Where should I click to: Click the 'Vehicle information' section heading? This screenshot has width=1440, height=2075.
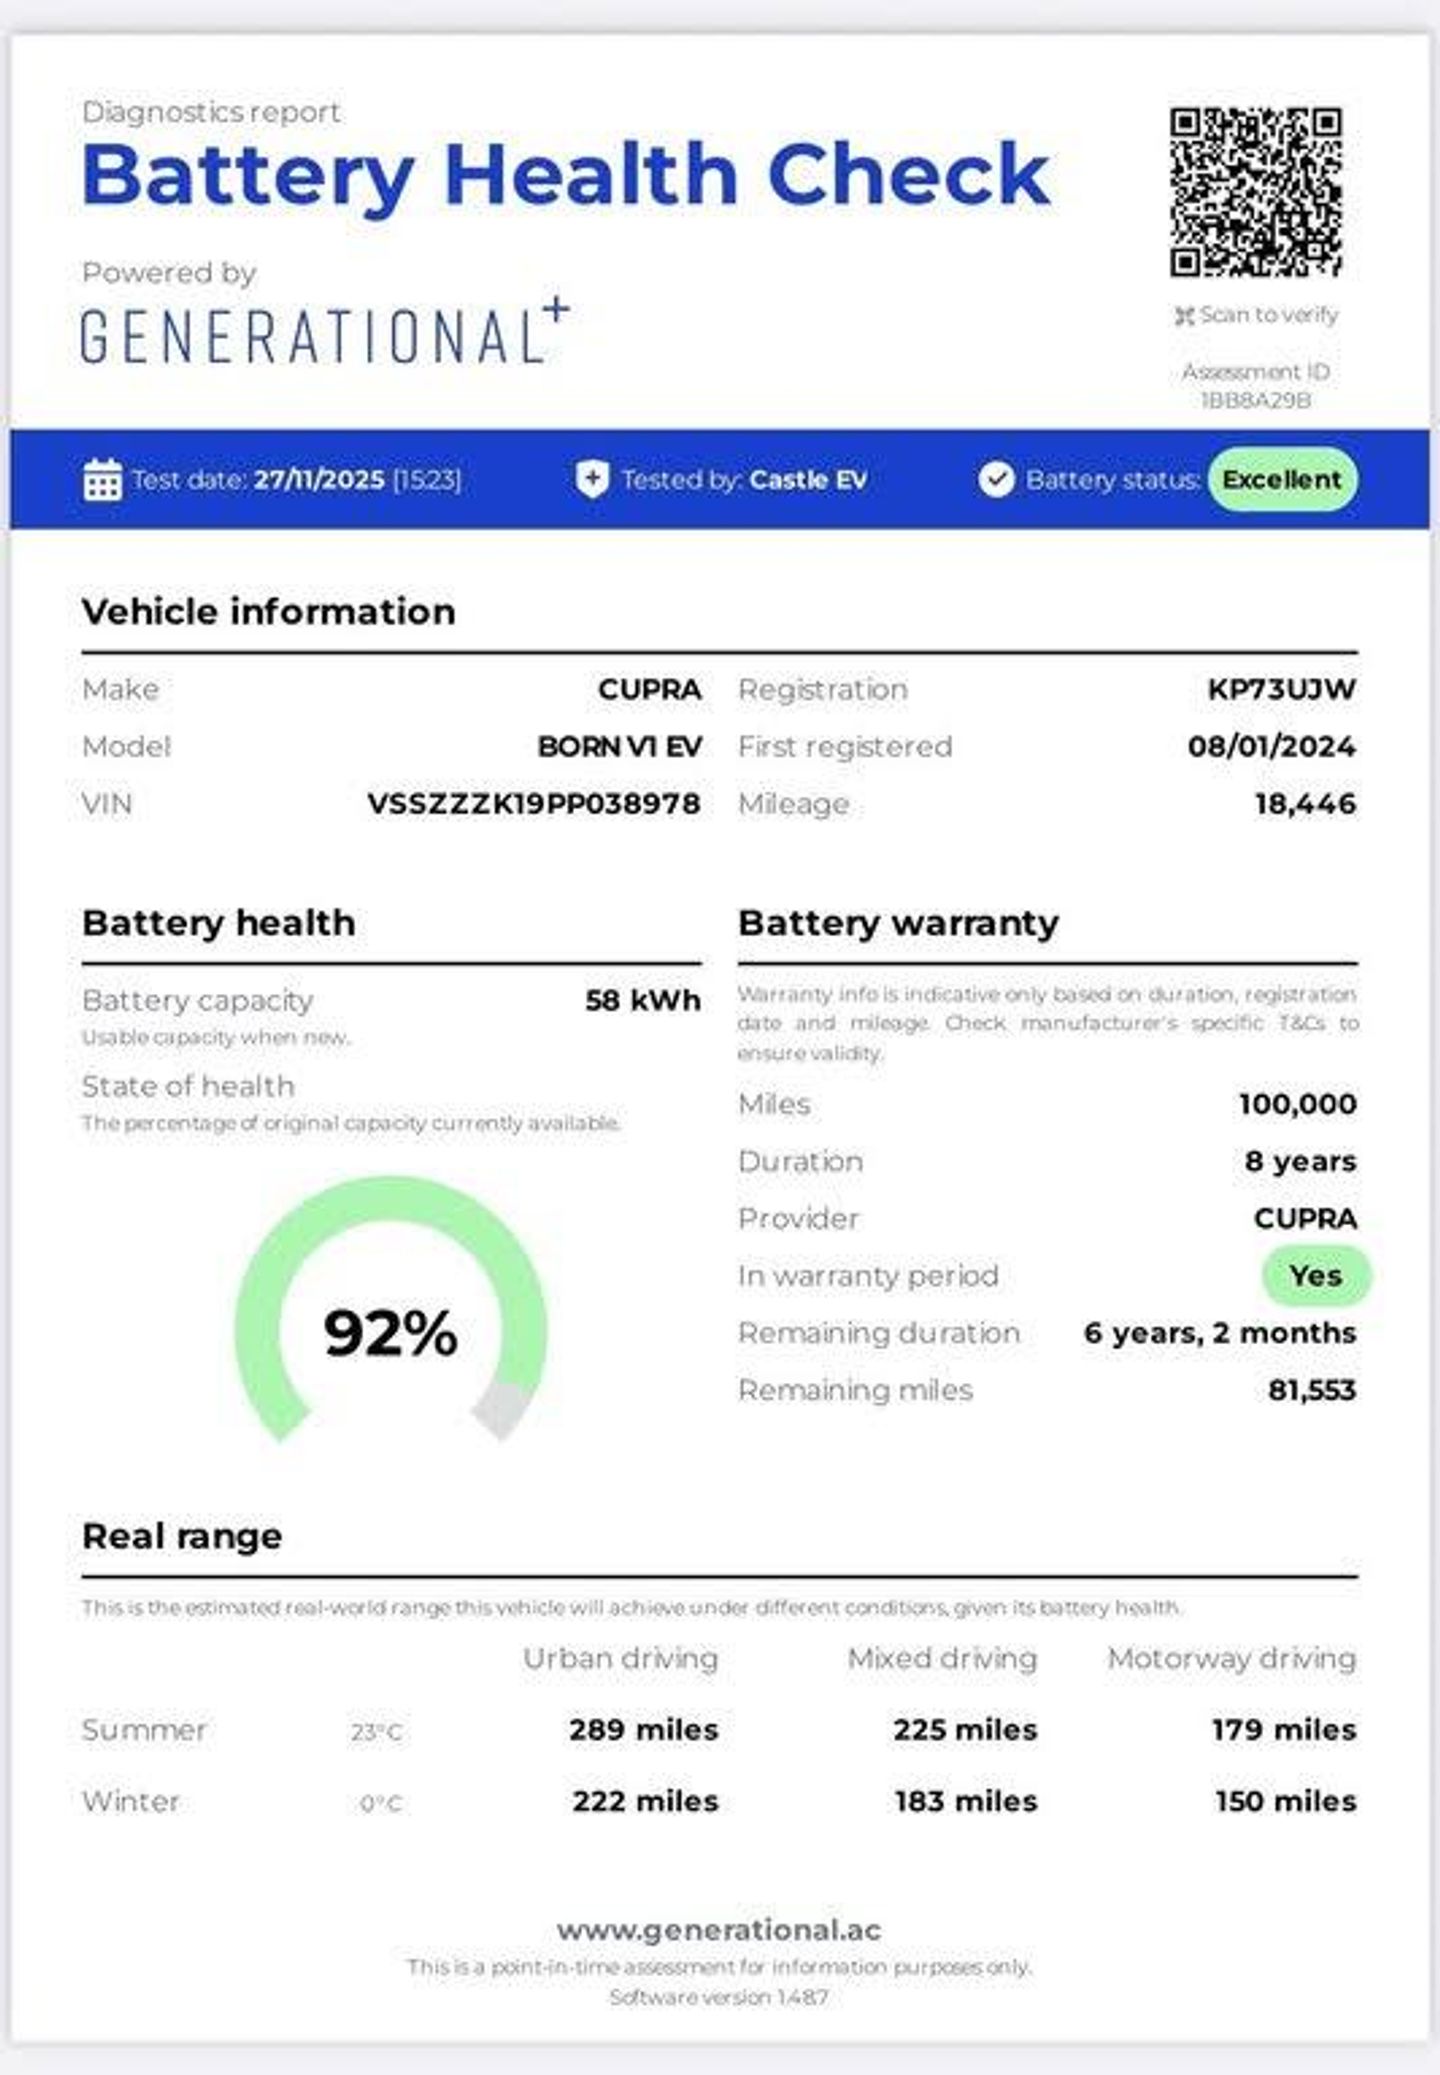point(268,611)
